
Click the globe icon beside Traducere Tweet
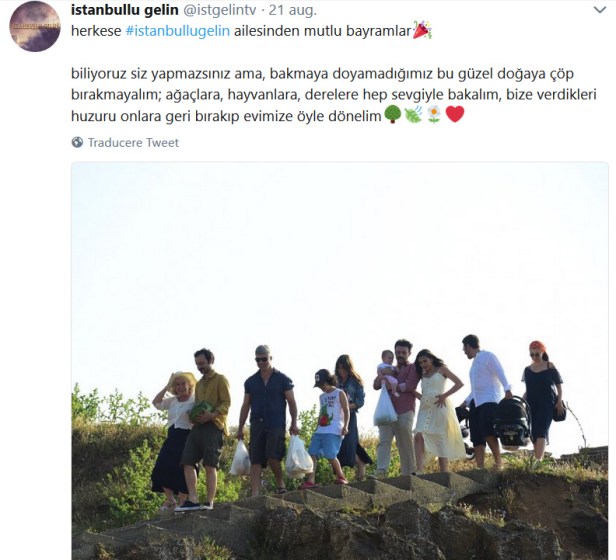[77, 142]
